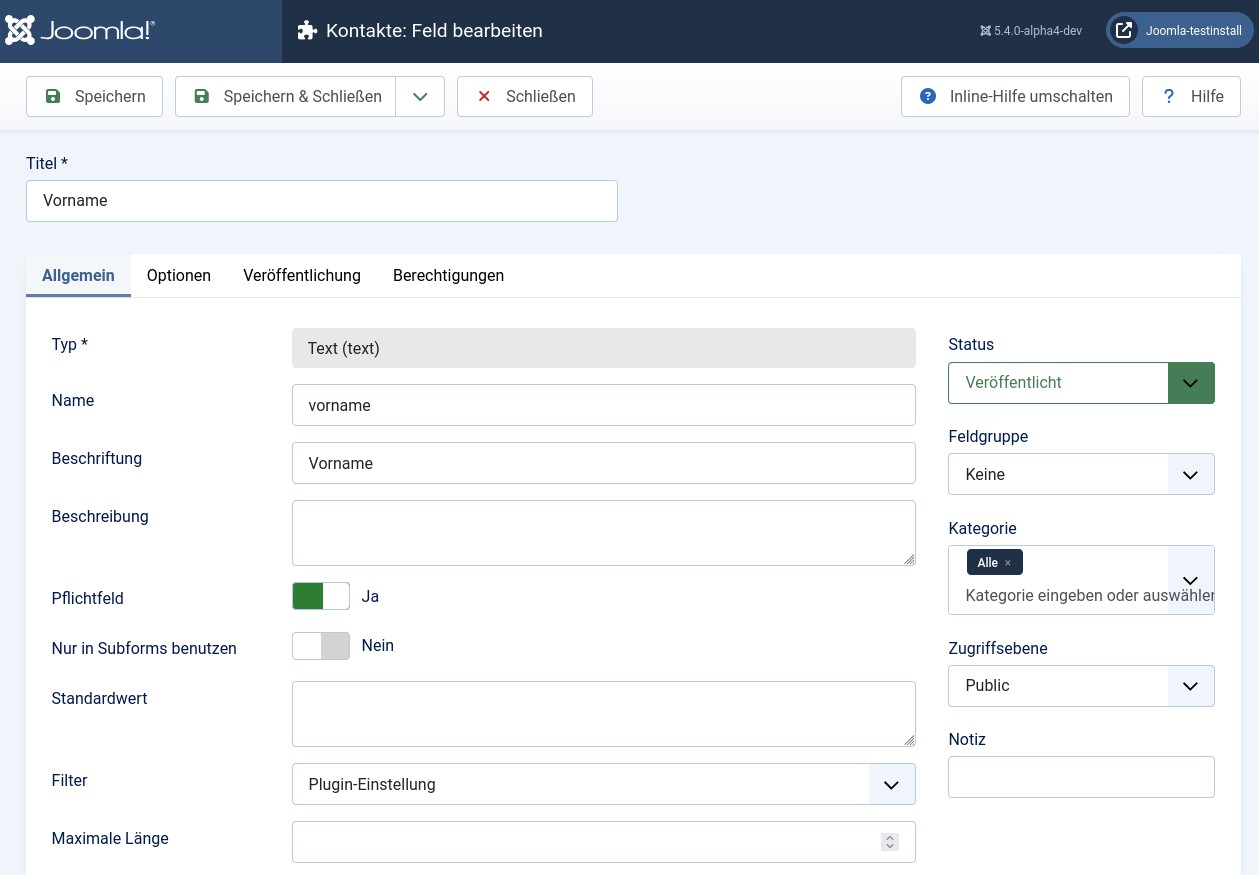Screen dimensions: 1259x875
Task: Switch to the Optionen tab
Action: pos(179,276)
